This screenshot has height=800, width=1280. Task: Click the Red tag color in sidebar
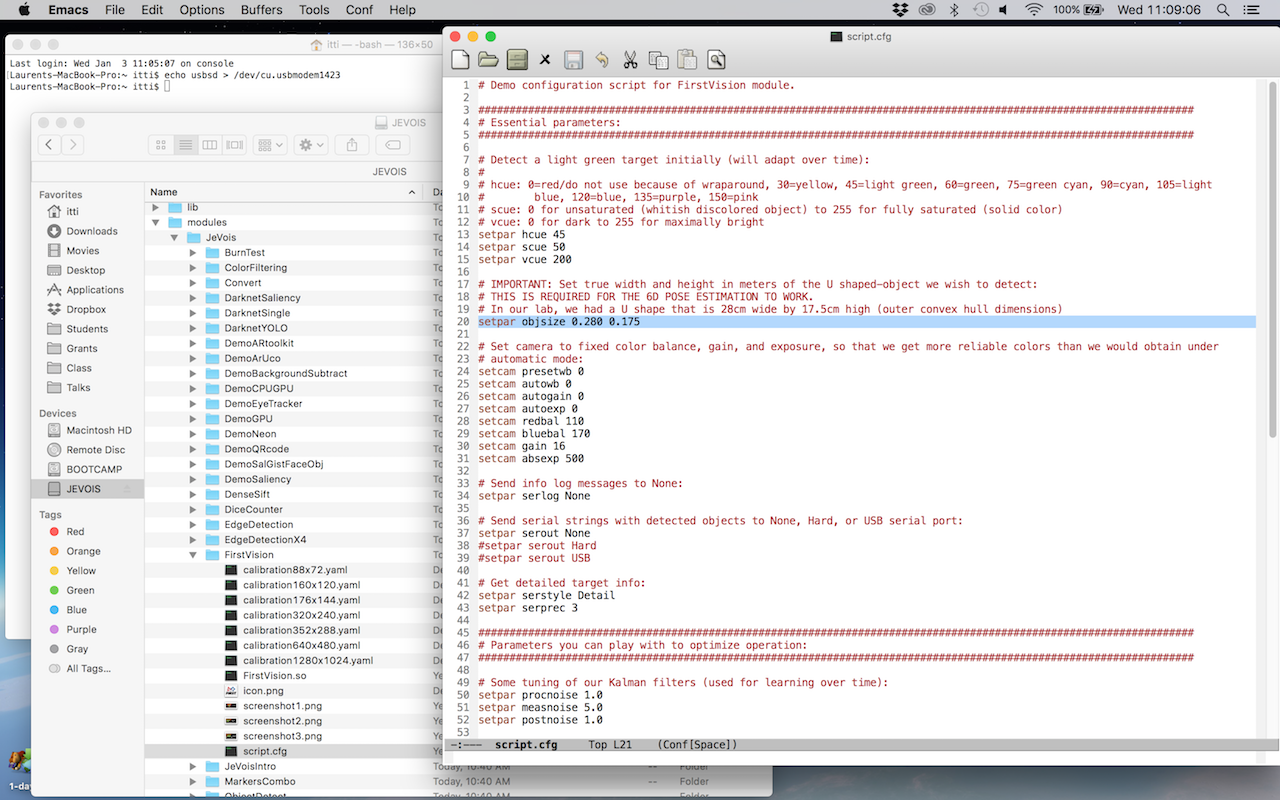75,532
